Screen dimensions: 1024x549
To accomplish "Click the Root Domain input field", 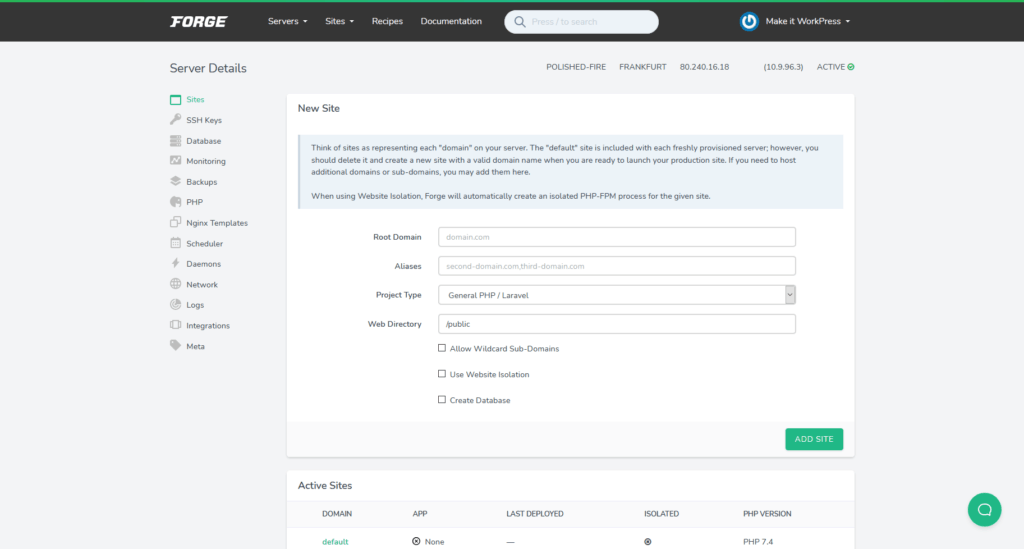I will pos(616,237).
